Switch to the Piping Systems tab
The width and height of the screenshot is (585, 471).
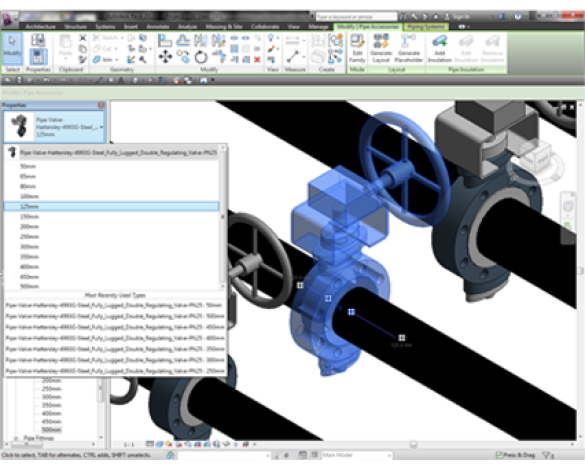click(426, 27)
